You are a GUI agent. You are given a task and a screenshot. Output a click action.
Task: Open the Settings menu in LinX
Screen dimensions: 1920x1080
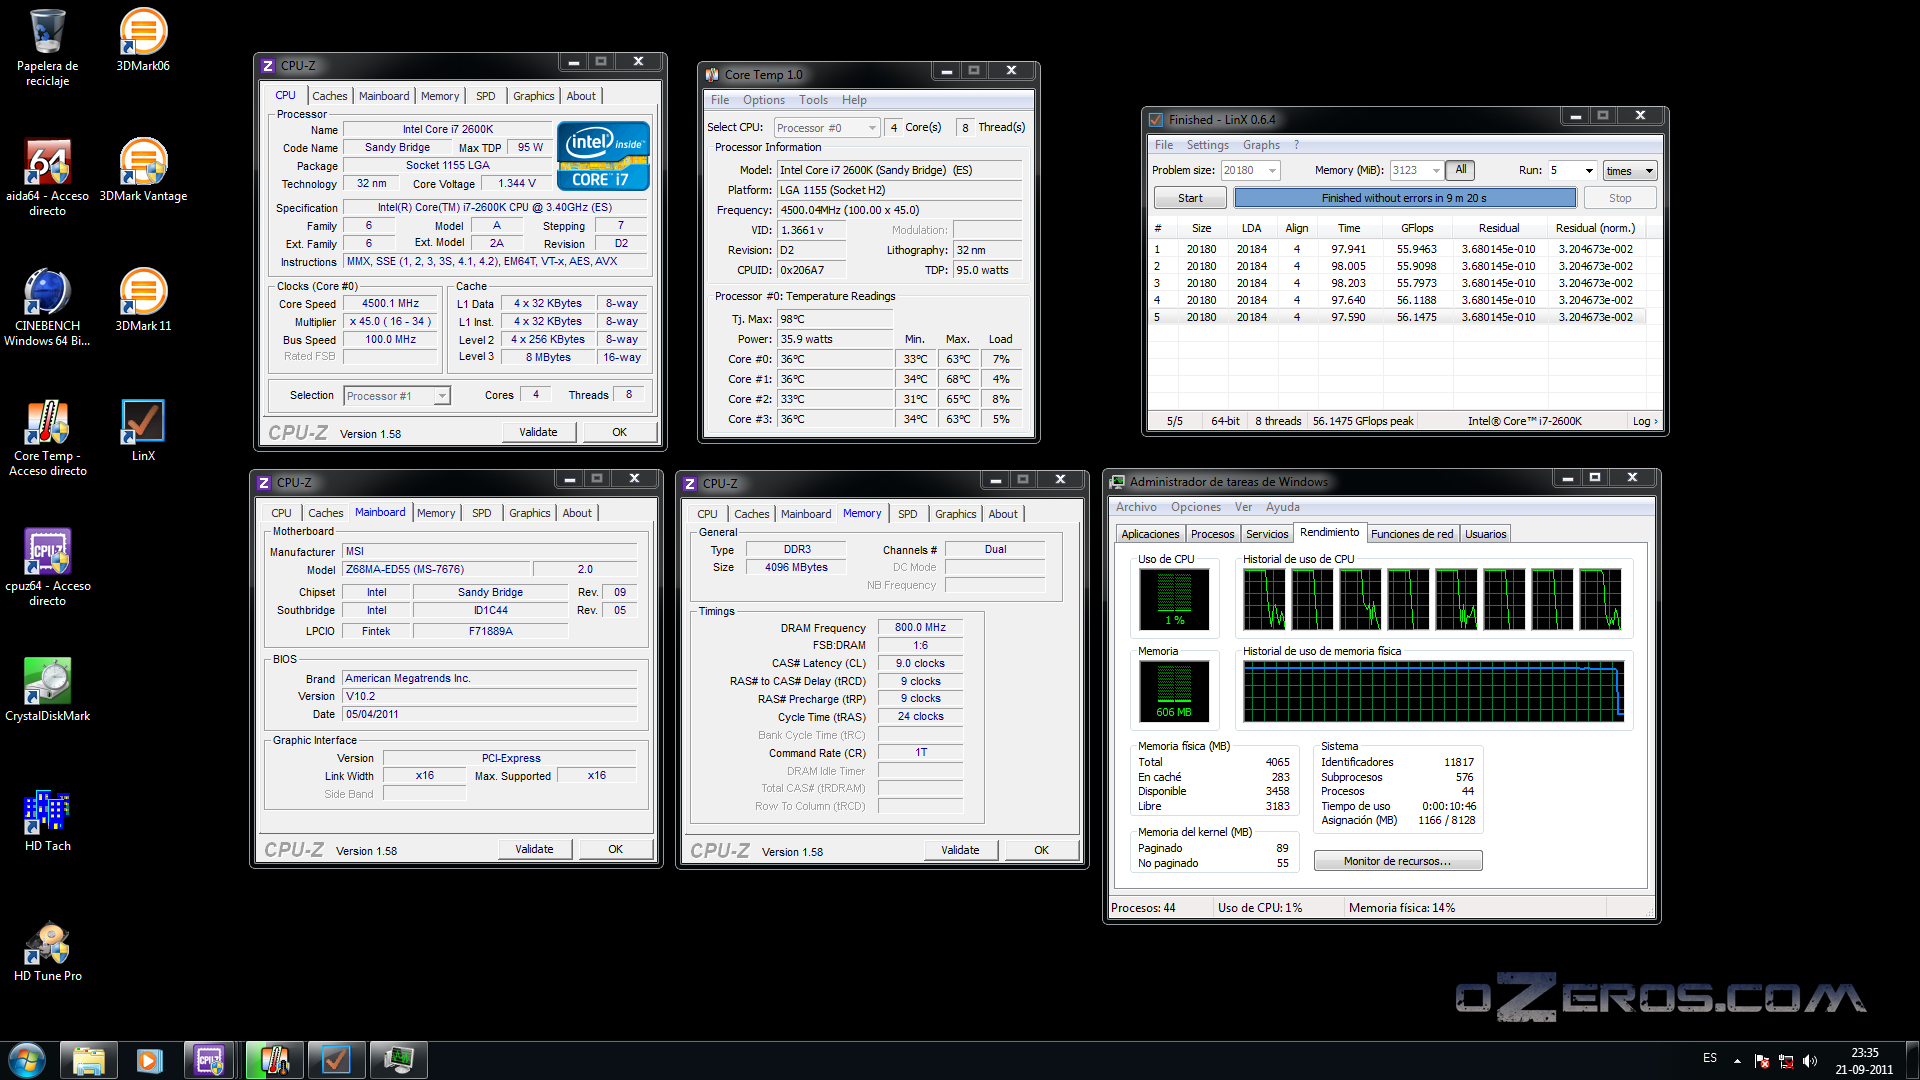1207,145
